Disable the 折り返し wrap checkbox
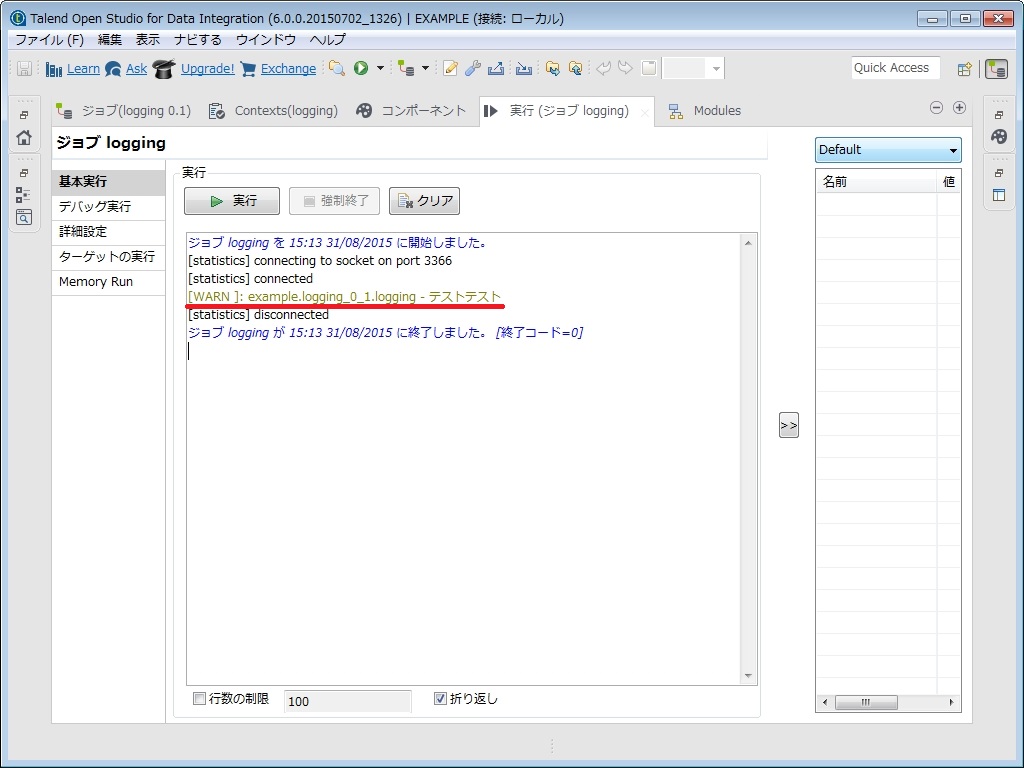The height and width of the screenshot is (768, 1024). coord(439,698)
